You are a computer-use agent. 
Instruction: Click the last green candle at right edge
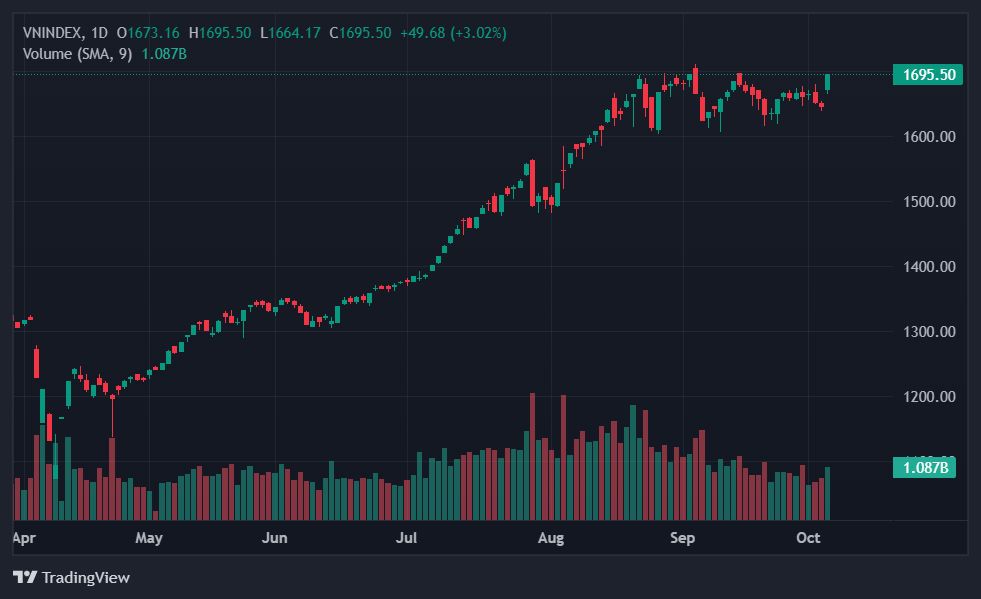(828, 82)
